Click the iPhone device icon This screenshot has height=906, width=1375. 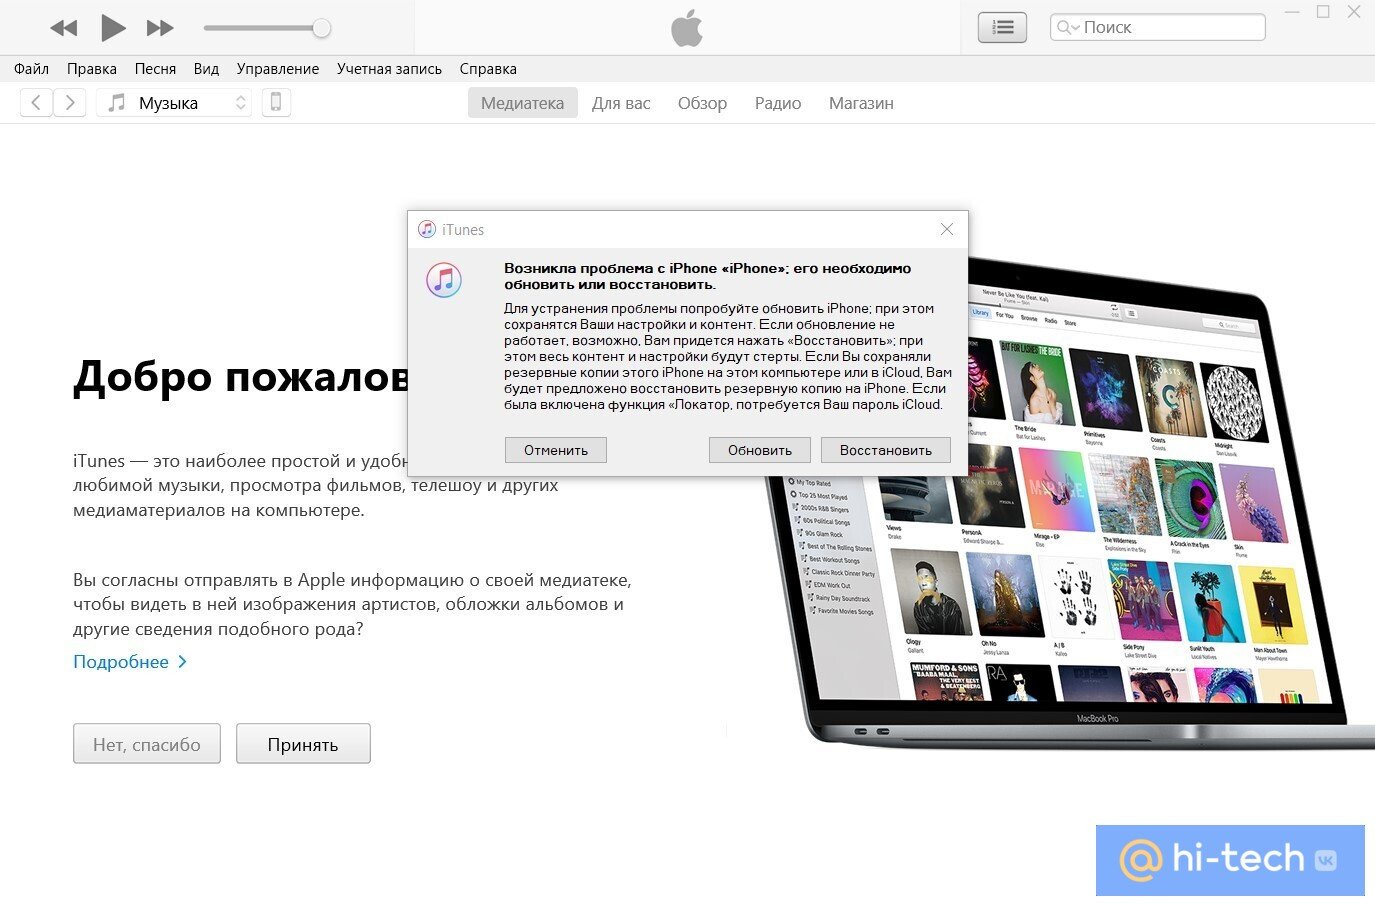[277, 102]
